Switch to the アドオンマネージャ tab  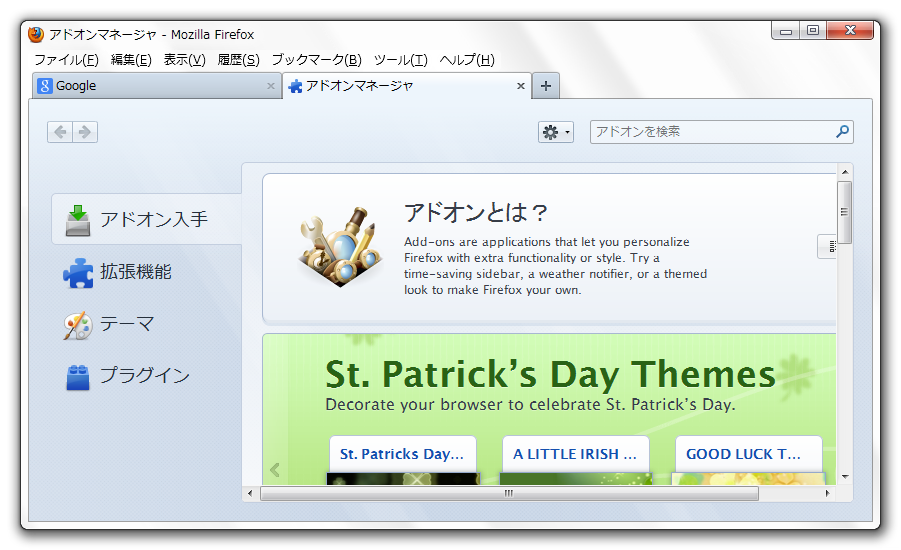coord(407,86)
